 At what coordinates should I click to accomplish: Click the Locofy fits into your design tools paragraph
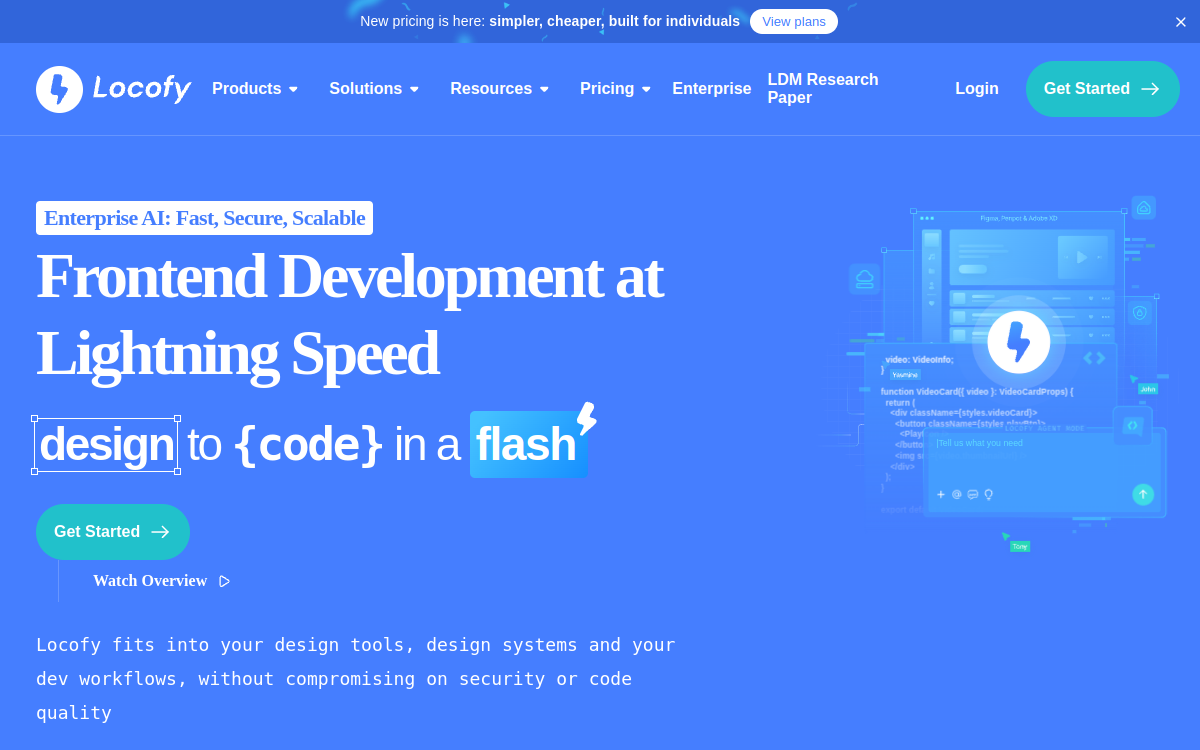pyautogui.click(x=356, y=679)
